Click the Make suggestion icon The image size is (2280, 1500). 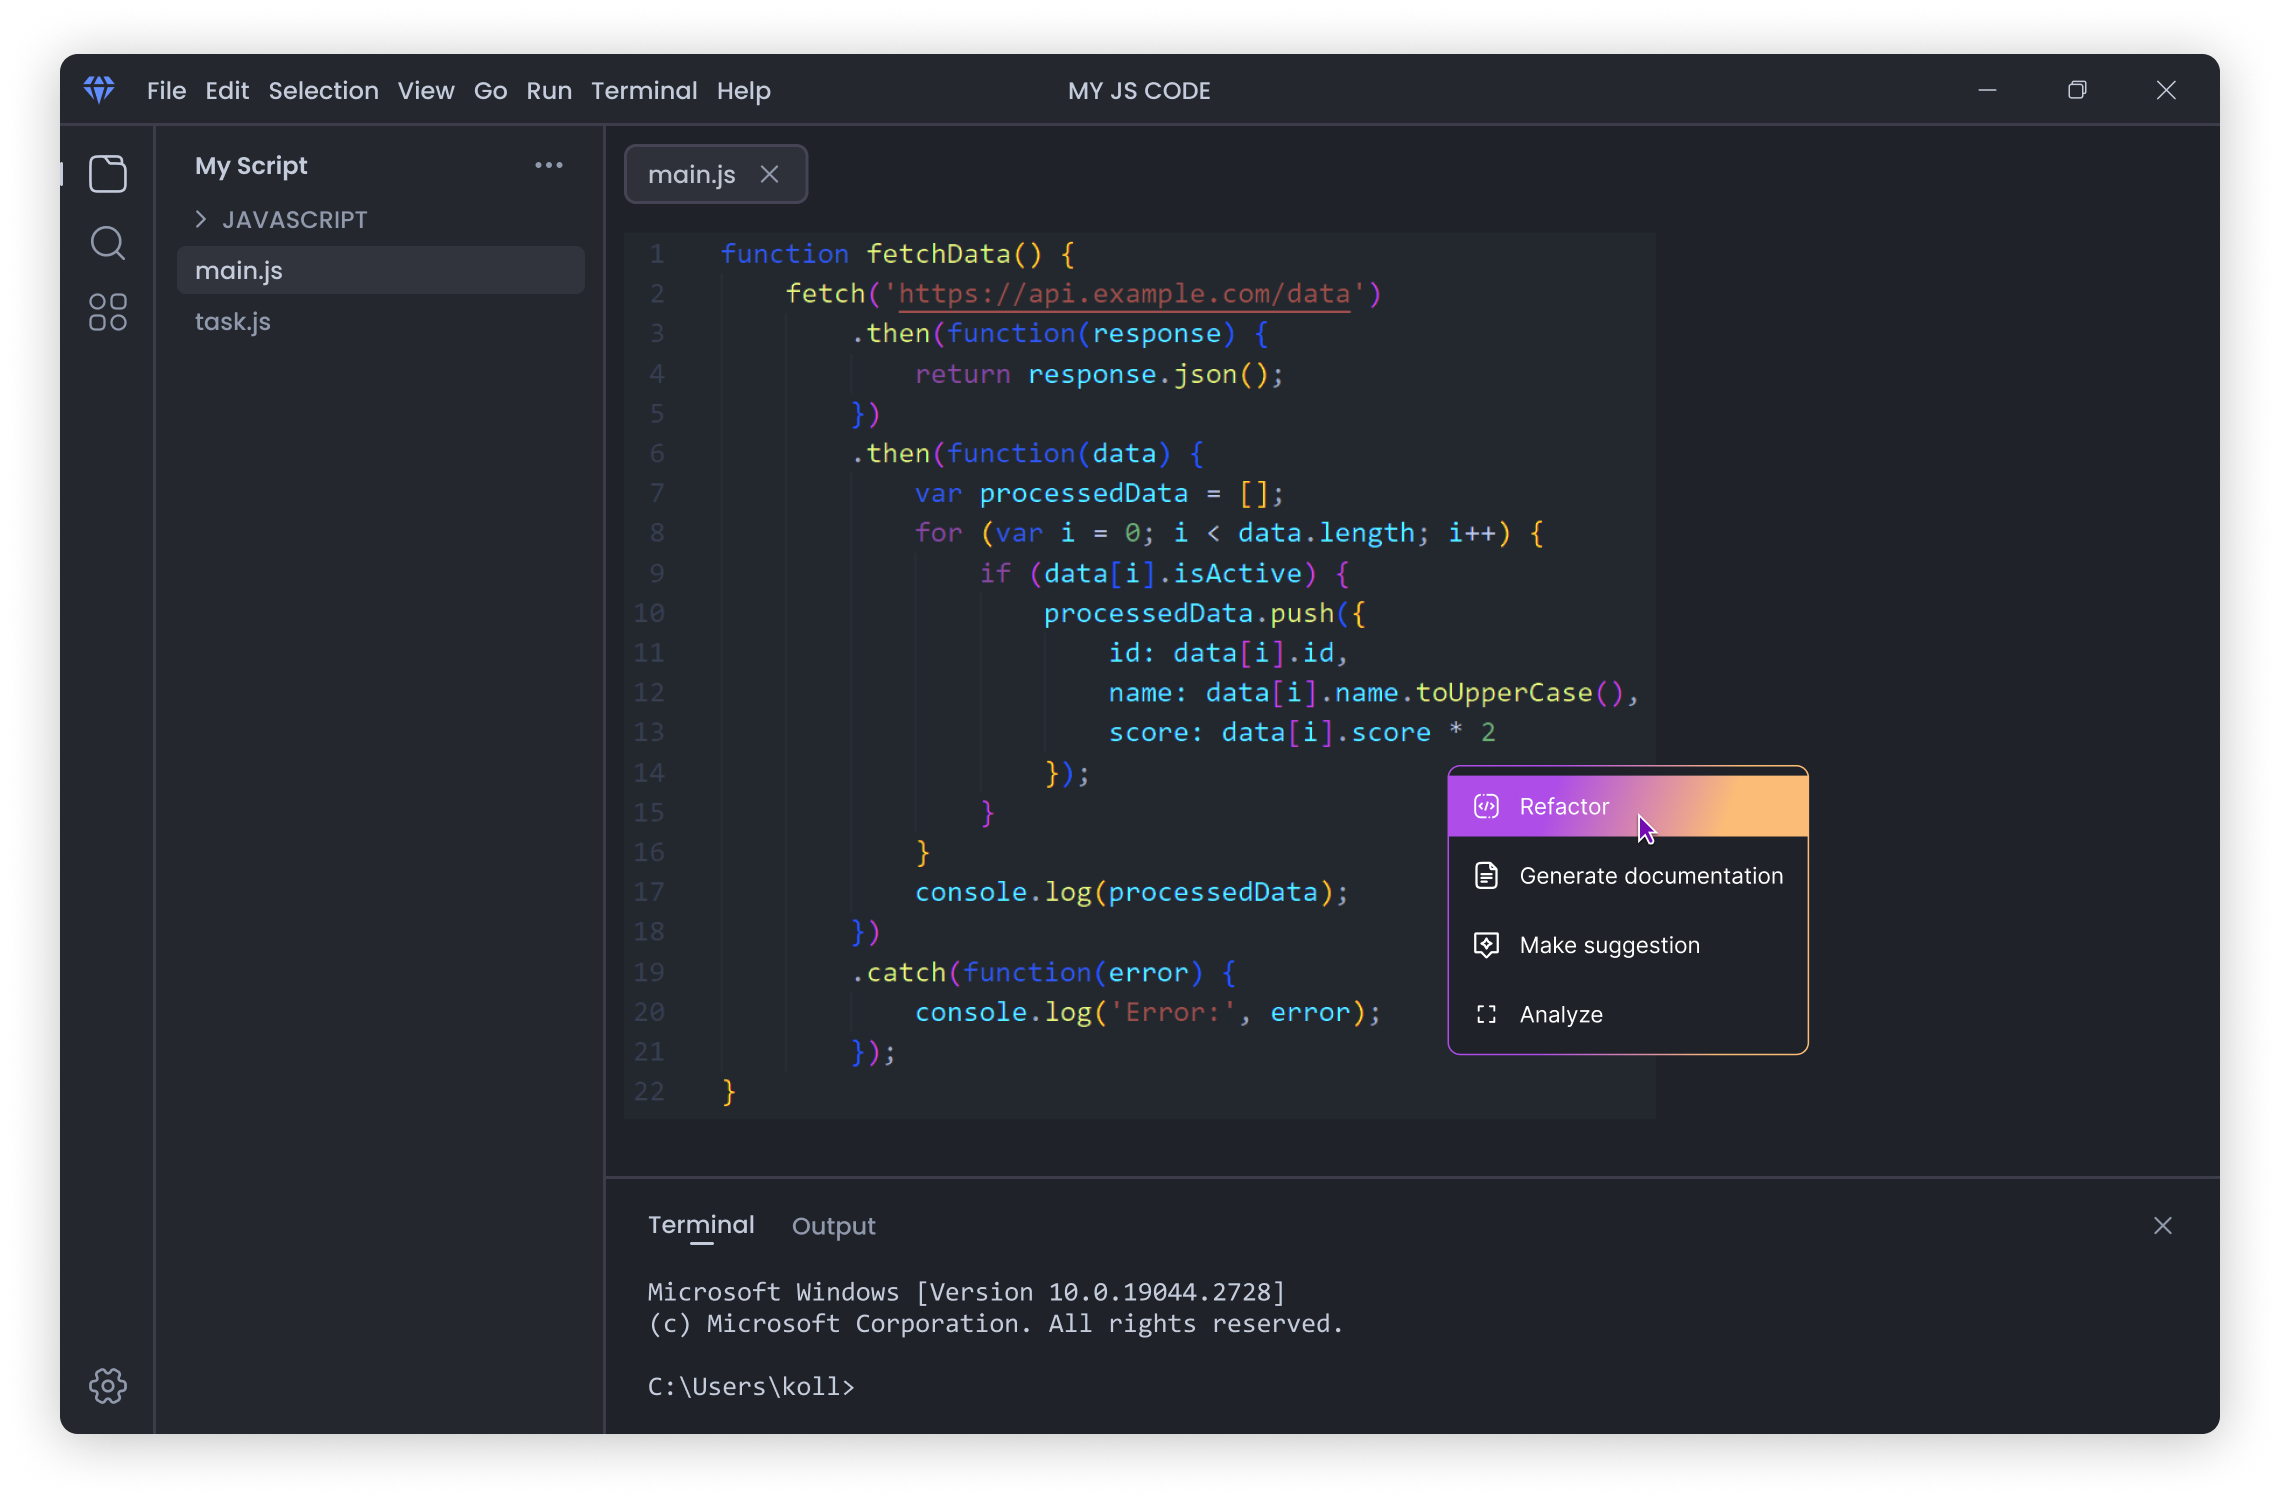pos(1486,945)
